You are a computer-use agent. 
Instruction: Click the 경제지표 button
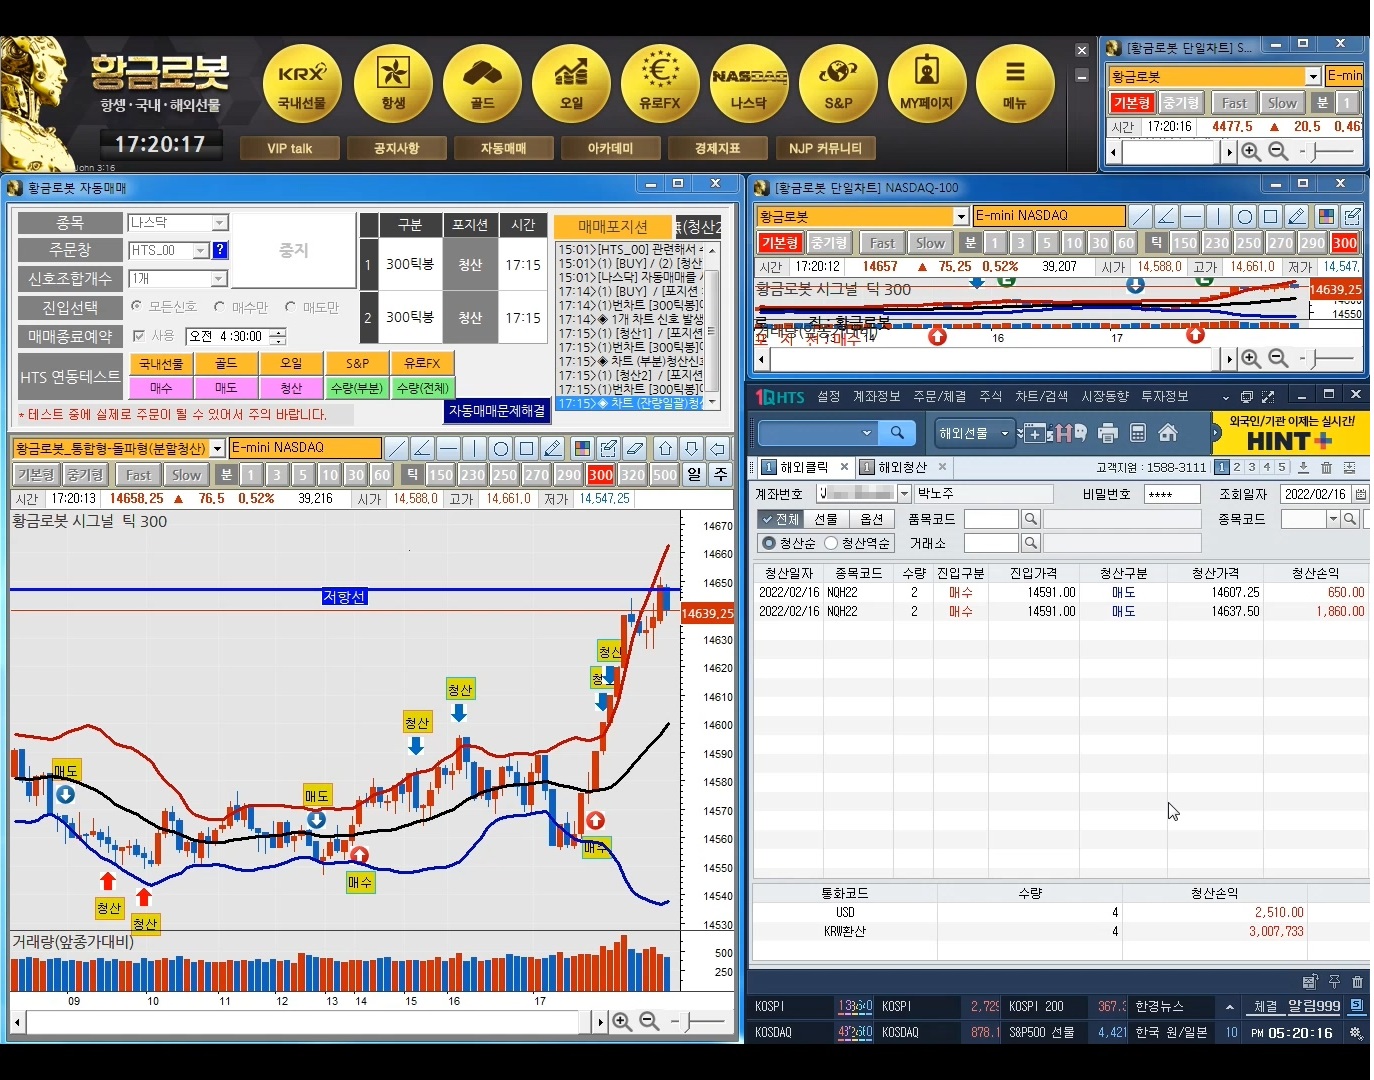tap(717, 148)
